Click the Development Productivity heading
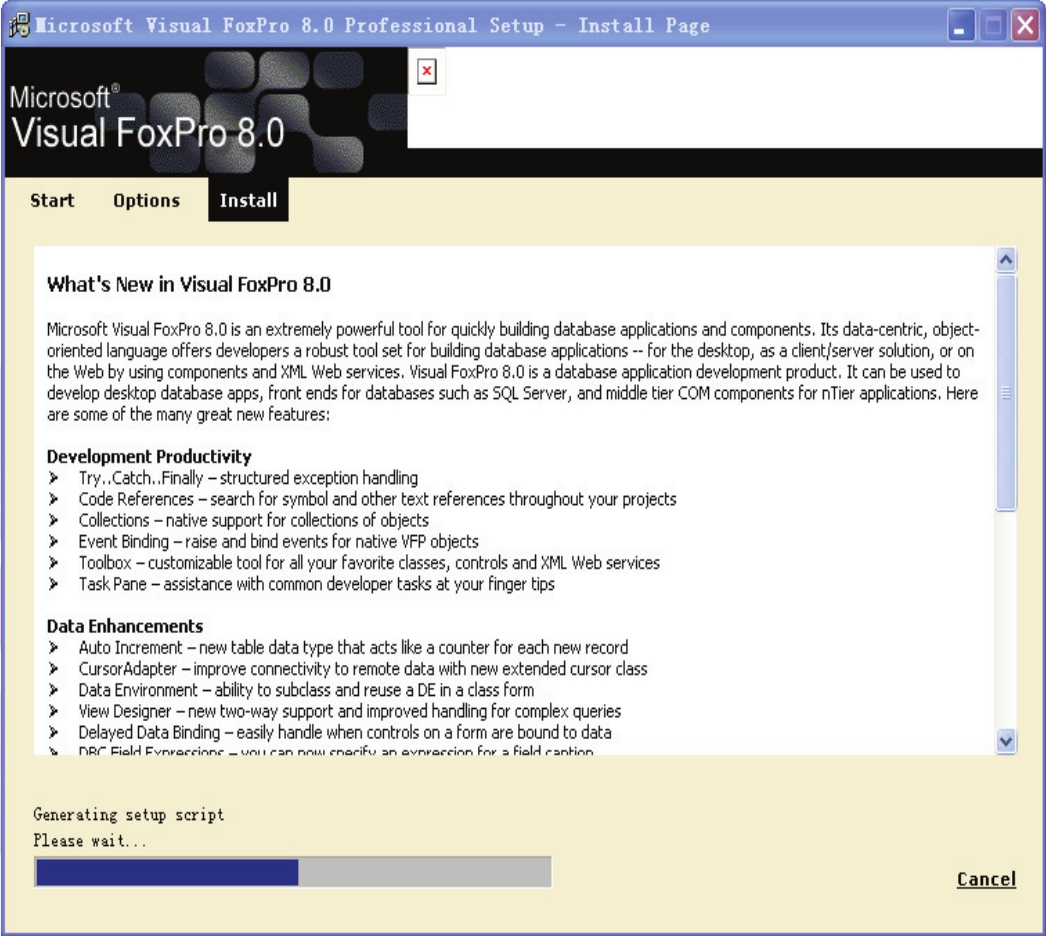This screenshot has height=936, width=1046. point(149,456)
